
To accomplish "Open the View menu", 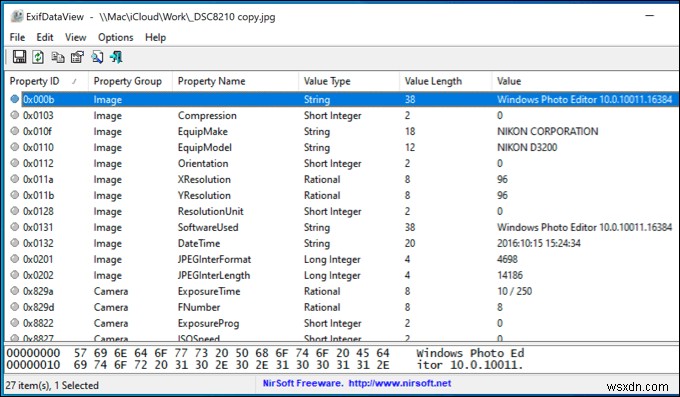I will (75, 37).
